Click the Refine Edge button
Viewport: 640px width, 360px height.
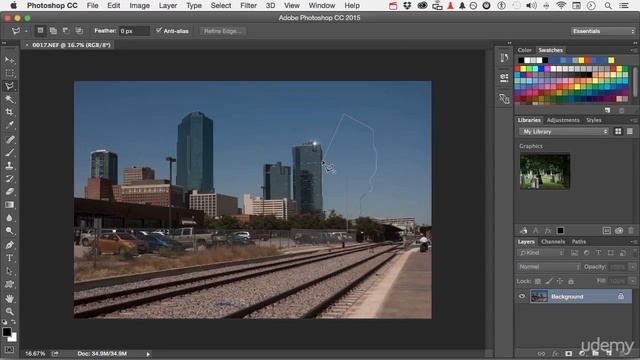pyautogui.click(x=222, y=31)
